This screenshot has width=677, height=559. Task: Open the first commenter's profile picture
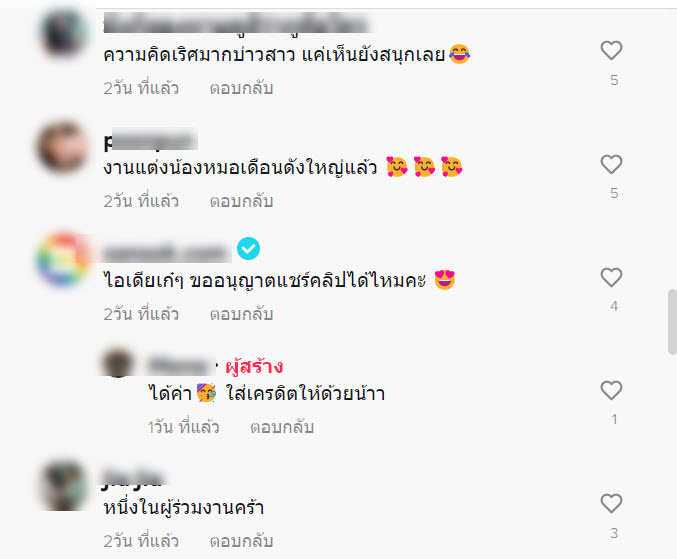pyautogui.click(x=63, y=33)
